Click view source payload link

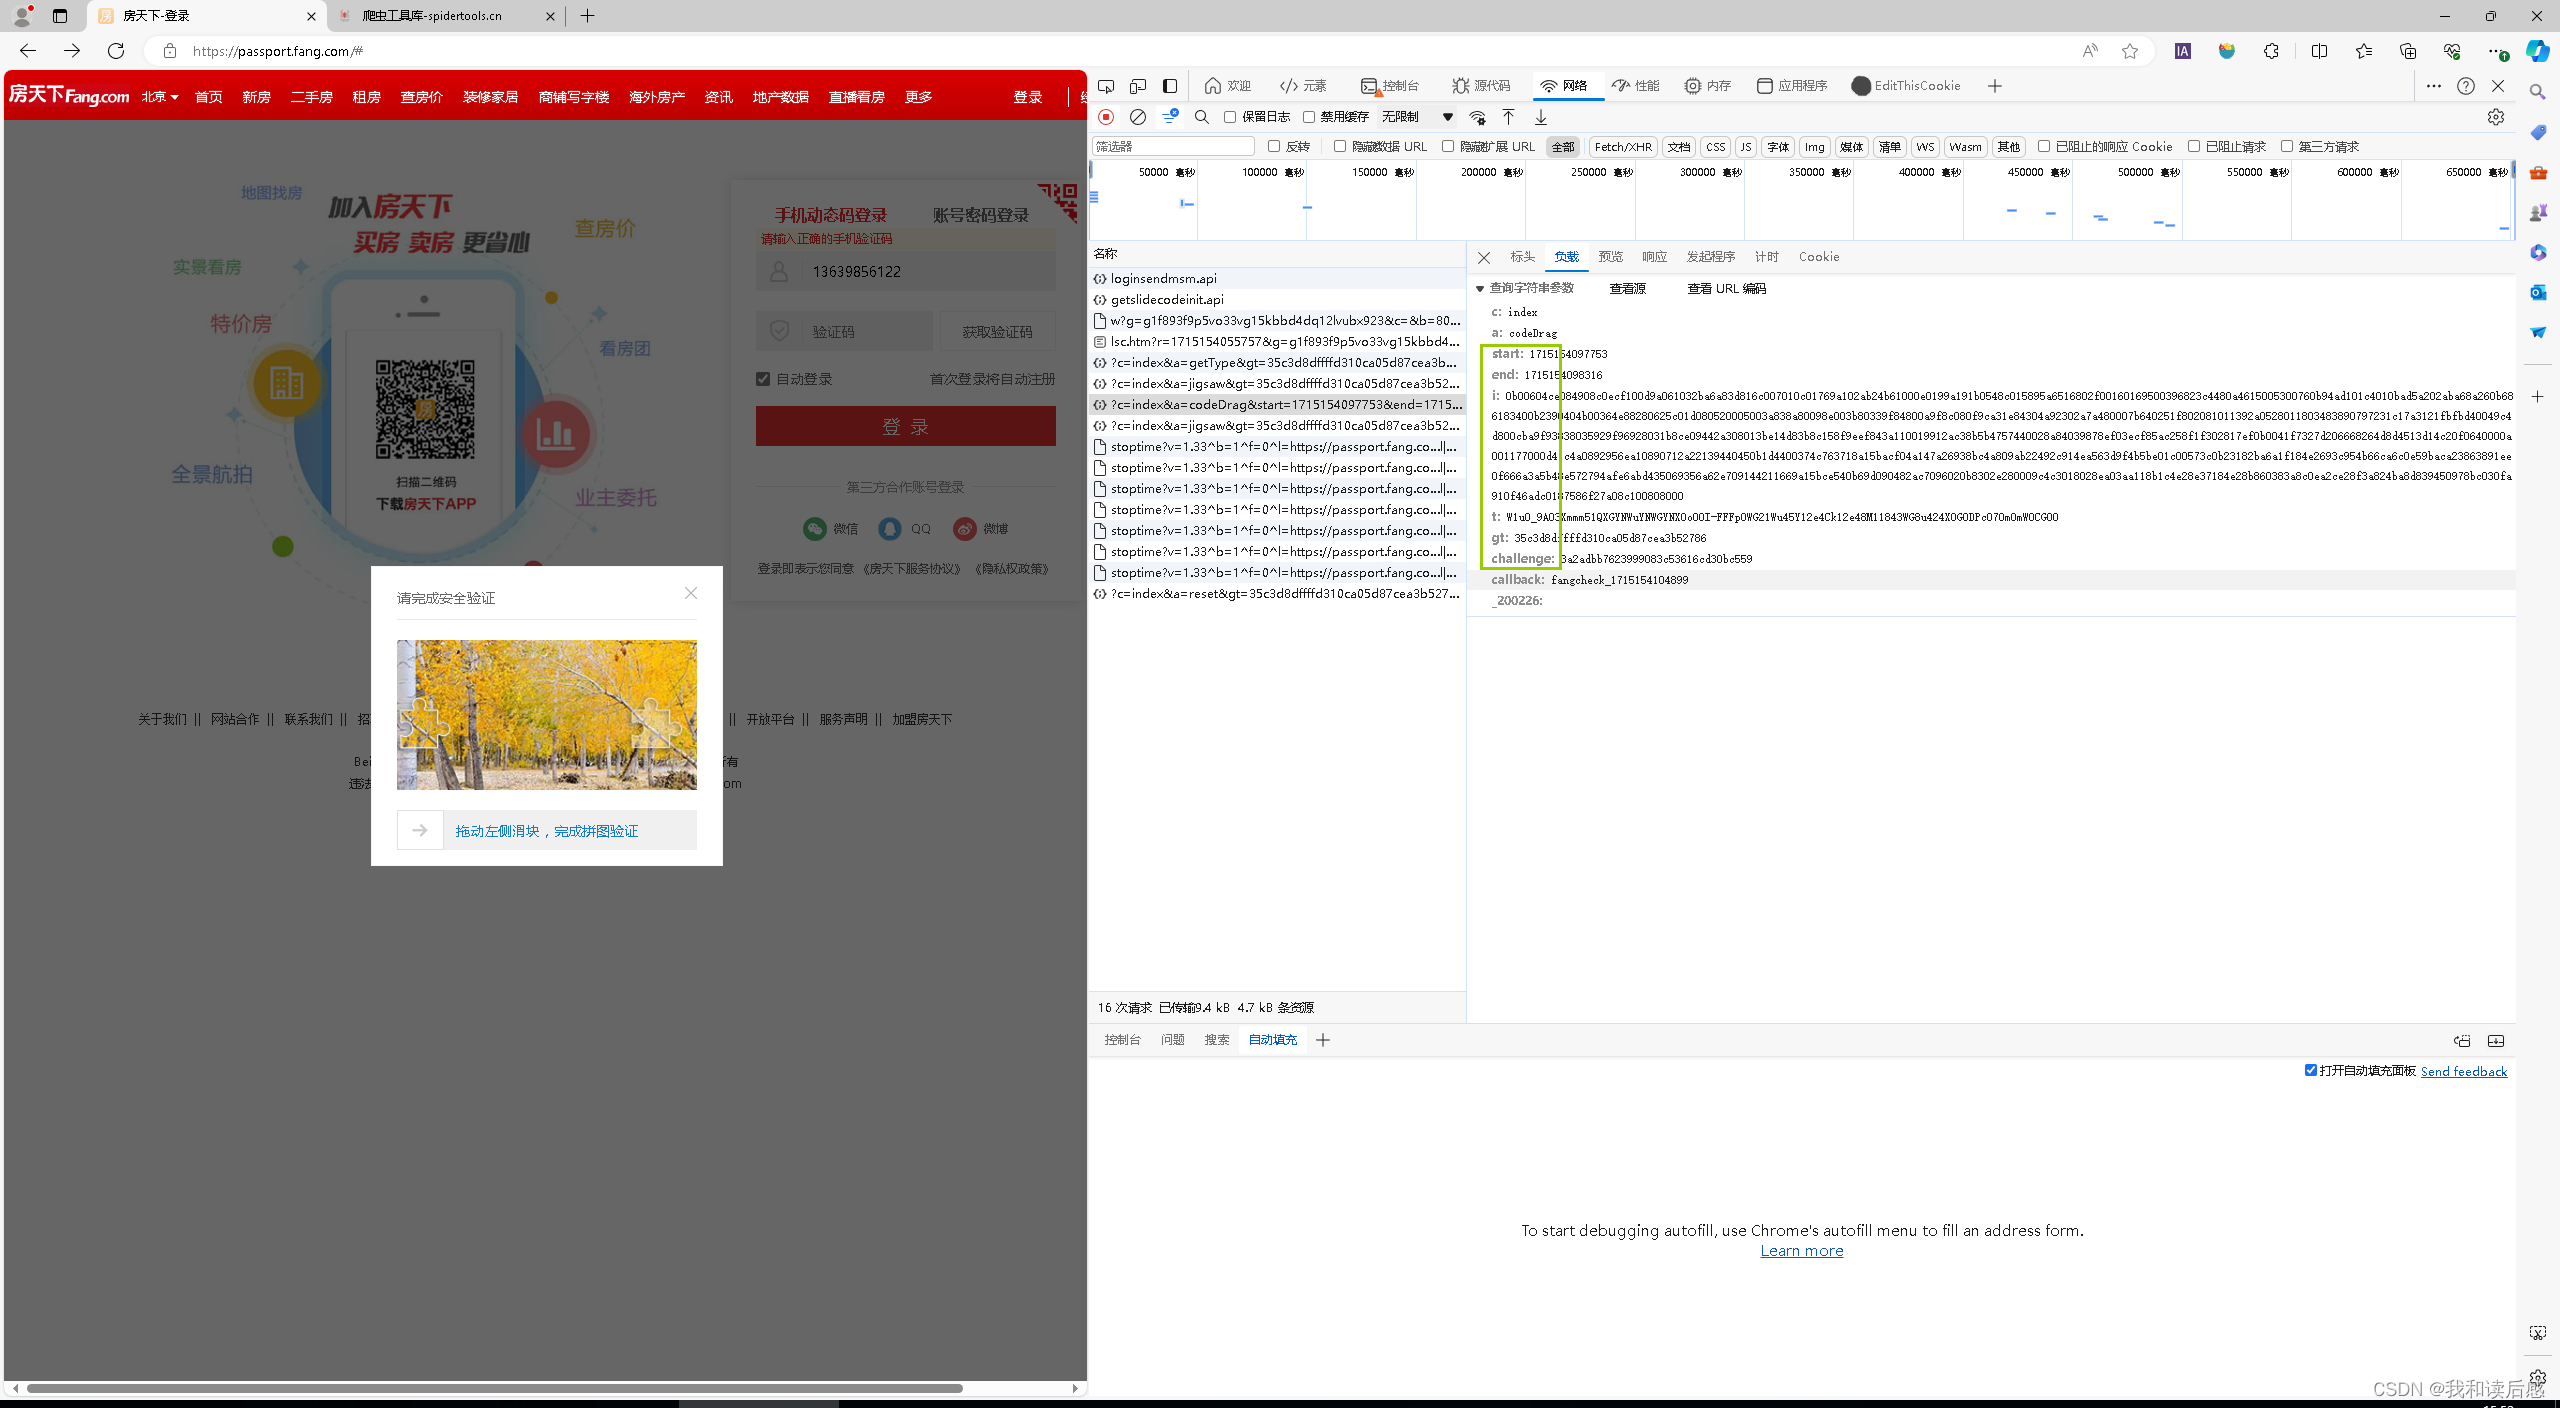click(1627, 288)
